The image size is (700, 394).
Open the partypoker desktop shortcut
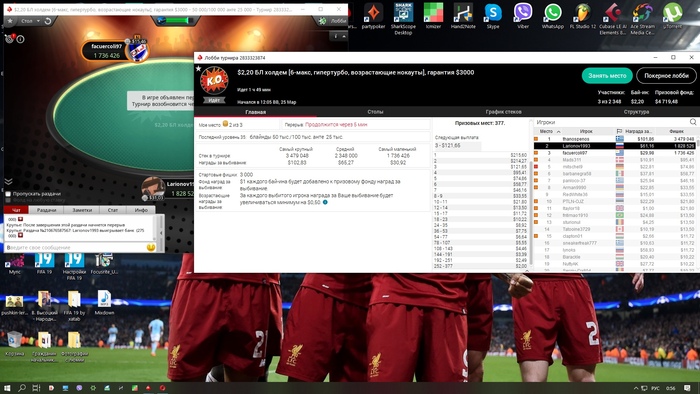pyautogui.click(x=373, y=16)
